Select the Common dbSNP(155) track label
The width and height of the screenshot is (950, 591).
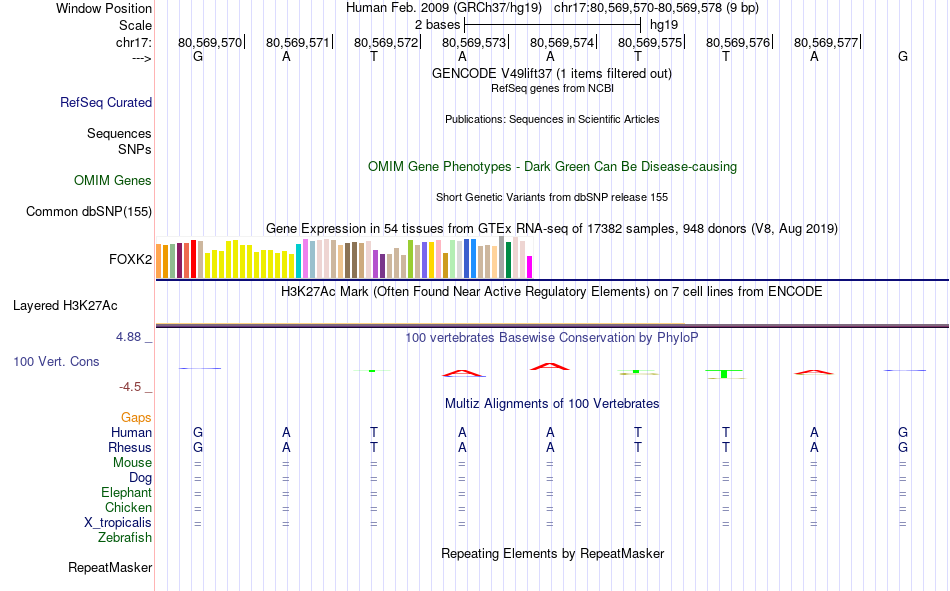tap(89, 212)
